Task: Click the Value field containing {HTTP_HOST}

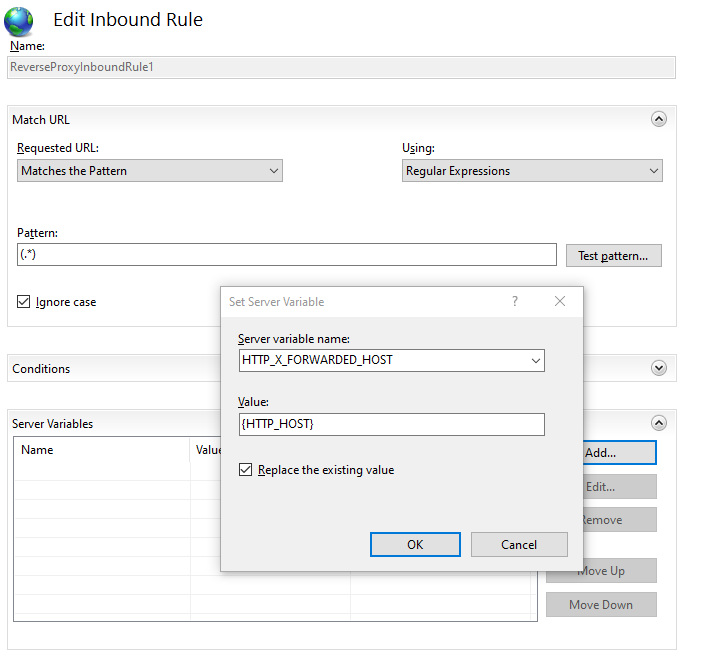Action: coord(392,424)
